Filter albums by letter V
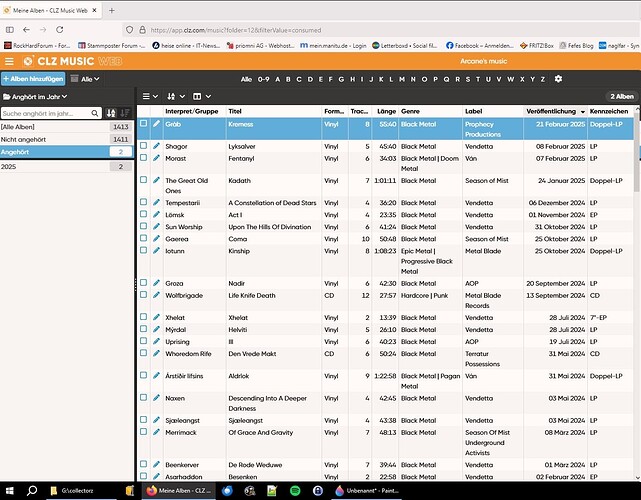The height and width of the screenshot is (500, 641). [x=499, y=79]
